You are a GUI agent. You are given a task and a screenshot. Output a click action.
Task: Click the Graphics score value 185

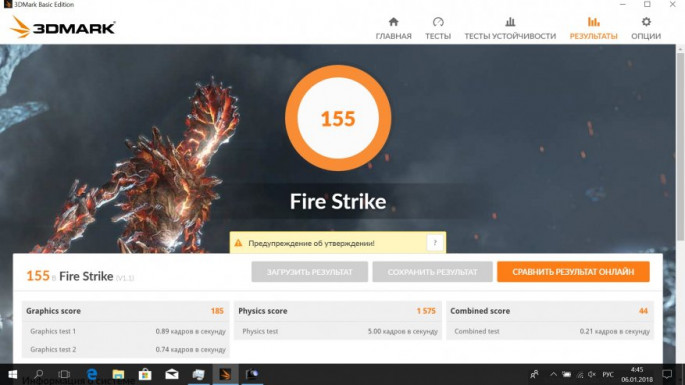(x=217, y=311)
